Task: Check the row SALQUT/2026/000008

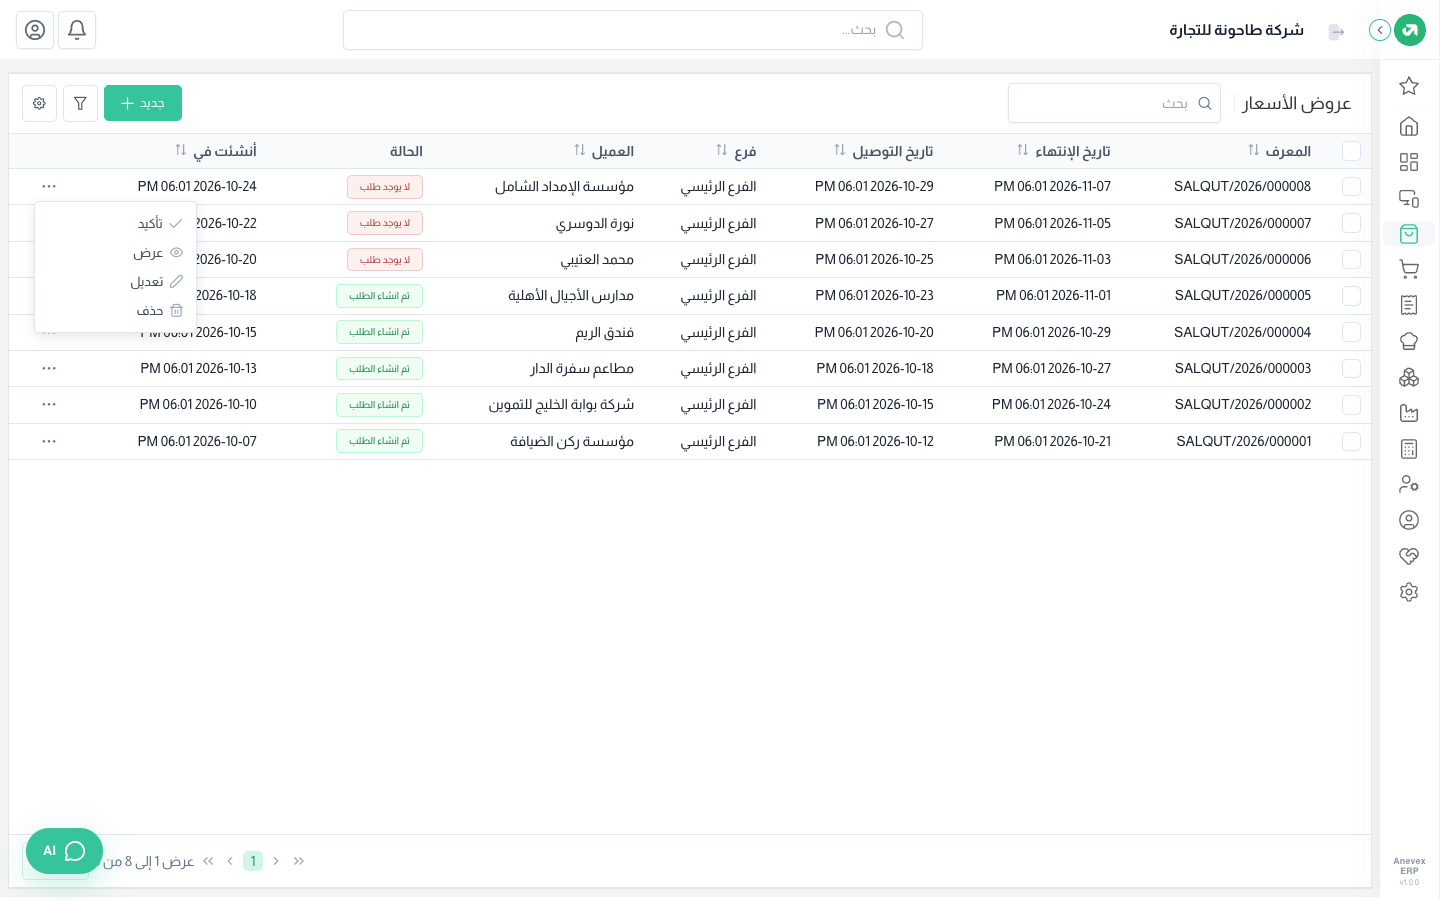Action: [x=1351, y=187]
